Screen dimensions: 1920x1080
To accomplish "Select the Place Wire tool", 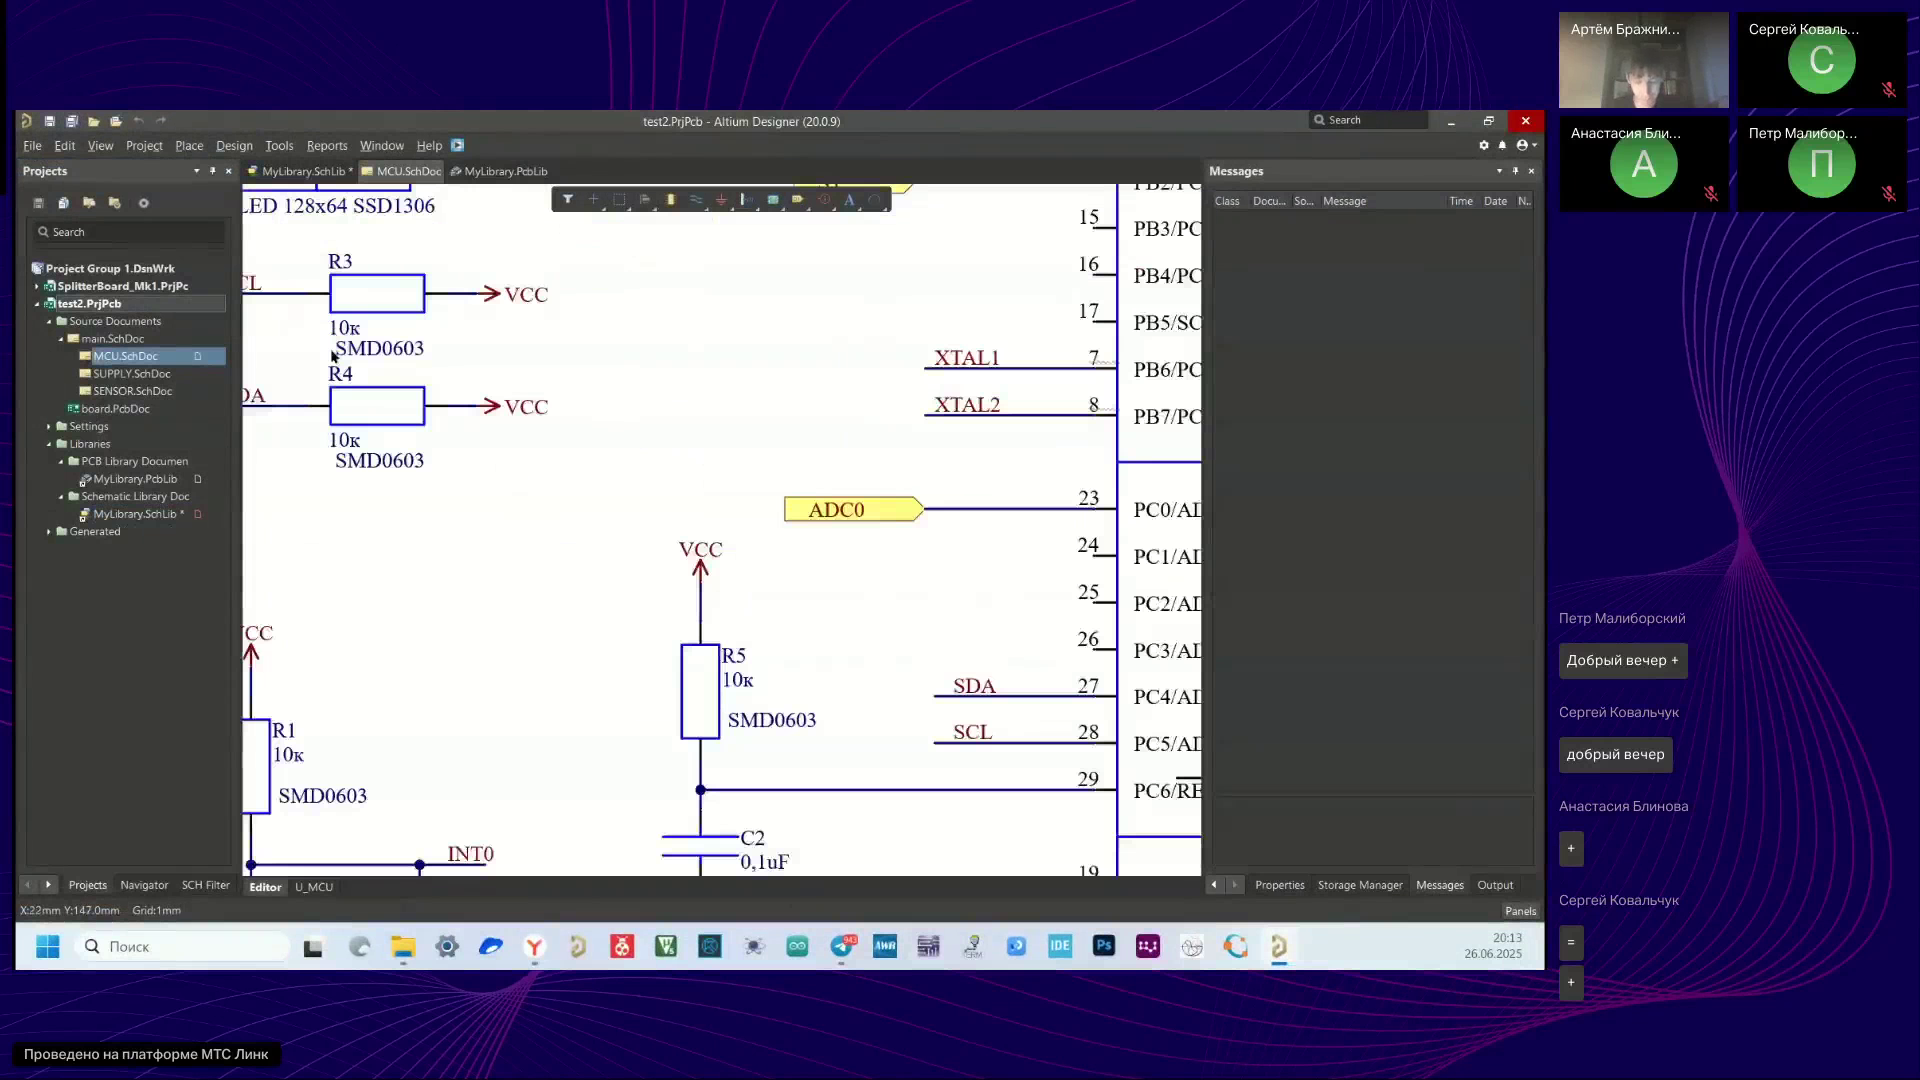I will click(696, 199).
